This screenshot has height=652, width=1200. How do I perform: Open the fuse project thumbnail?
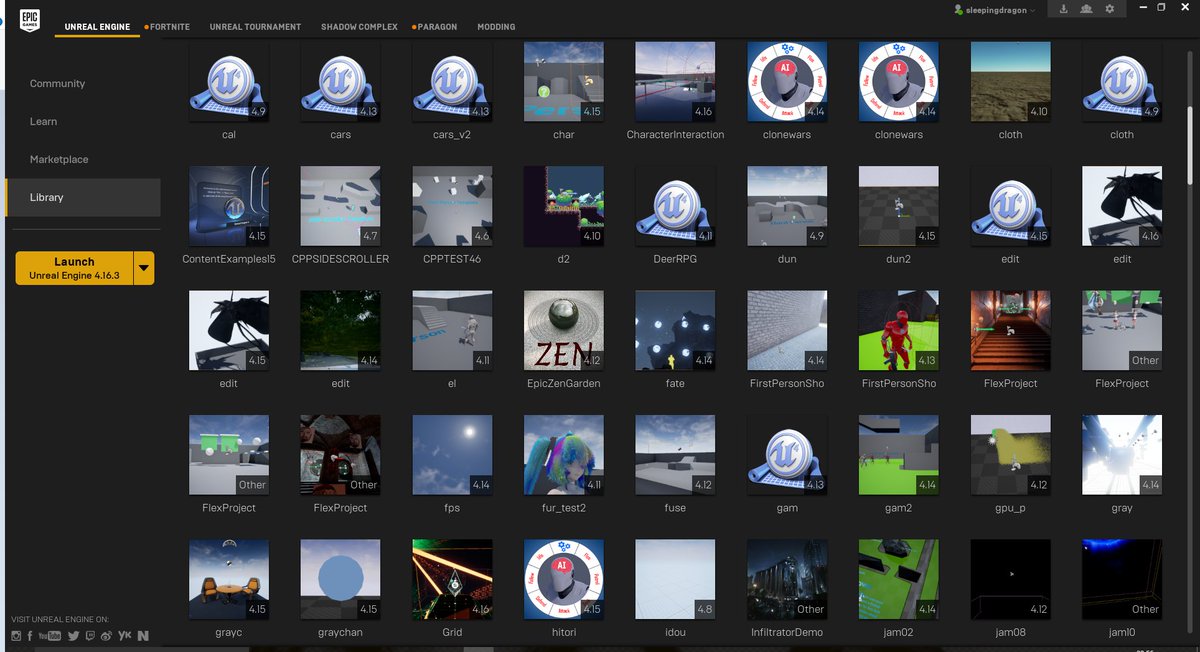pyautogui.click(x=675, y=455)
